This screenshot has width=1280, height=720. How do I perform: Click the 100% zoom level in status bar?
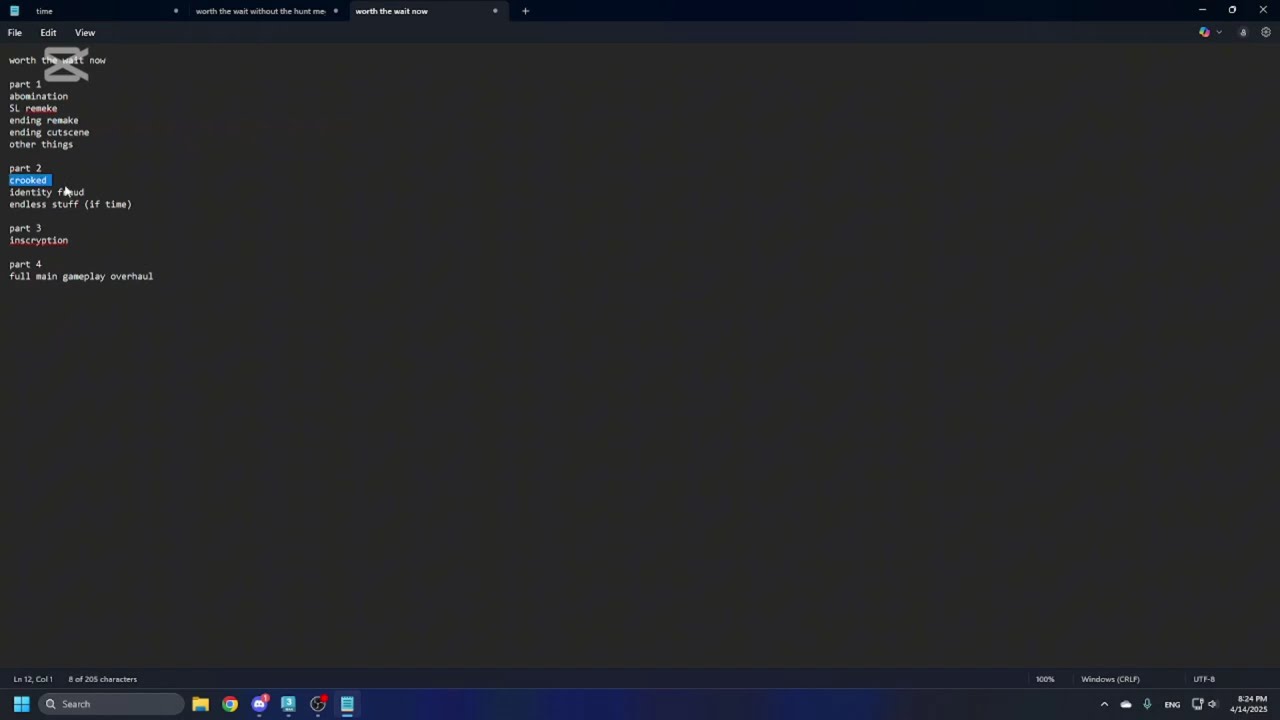click(1045, 679)
